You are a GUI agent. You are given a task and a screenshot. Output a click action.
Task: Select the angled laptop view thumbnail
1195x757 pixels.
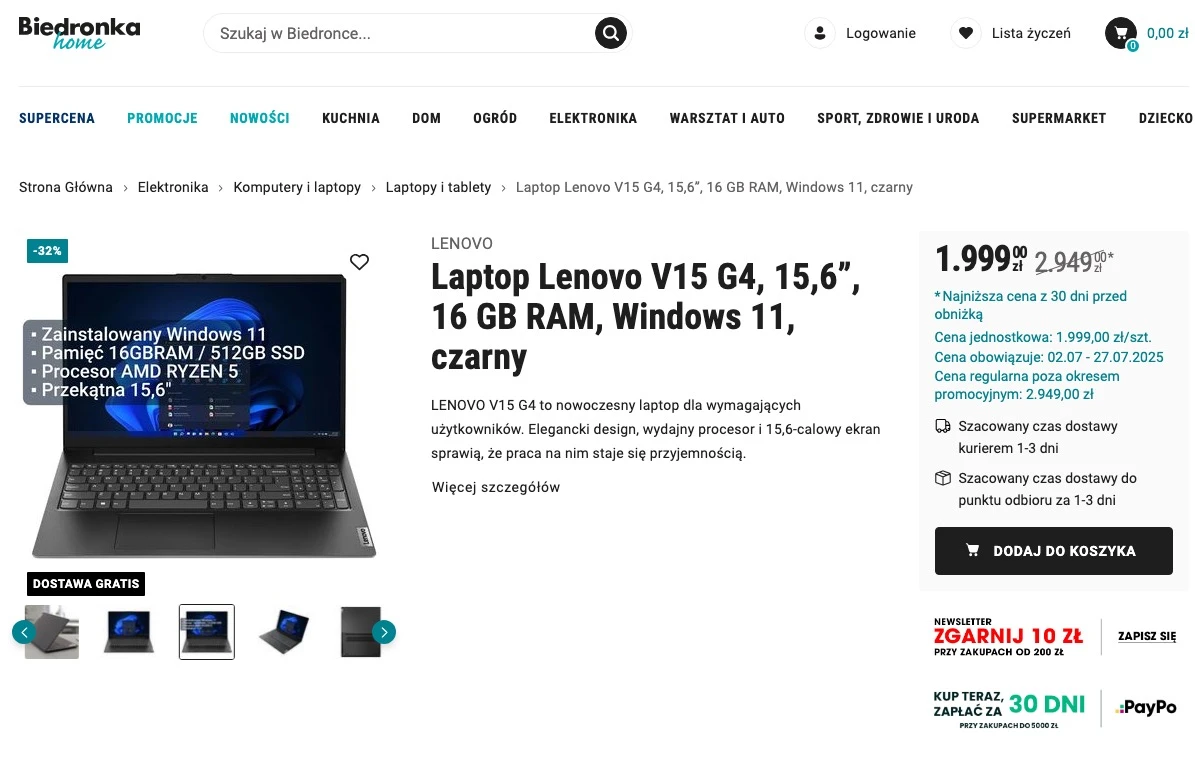point(284,632)
